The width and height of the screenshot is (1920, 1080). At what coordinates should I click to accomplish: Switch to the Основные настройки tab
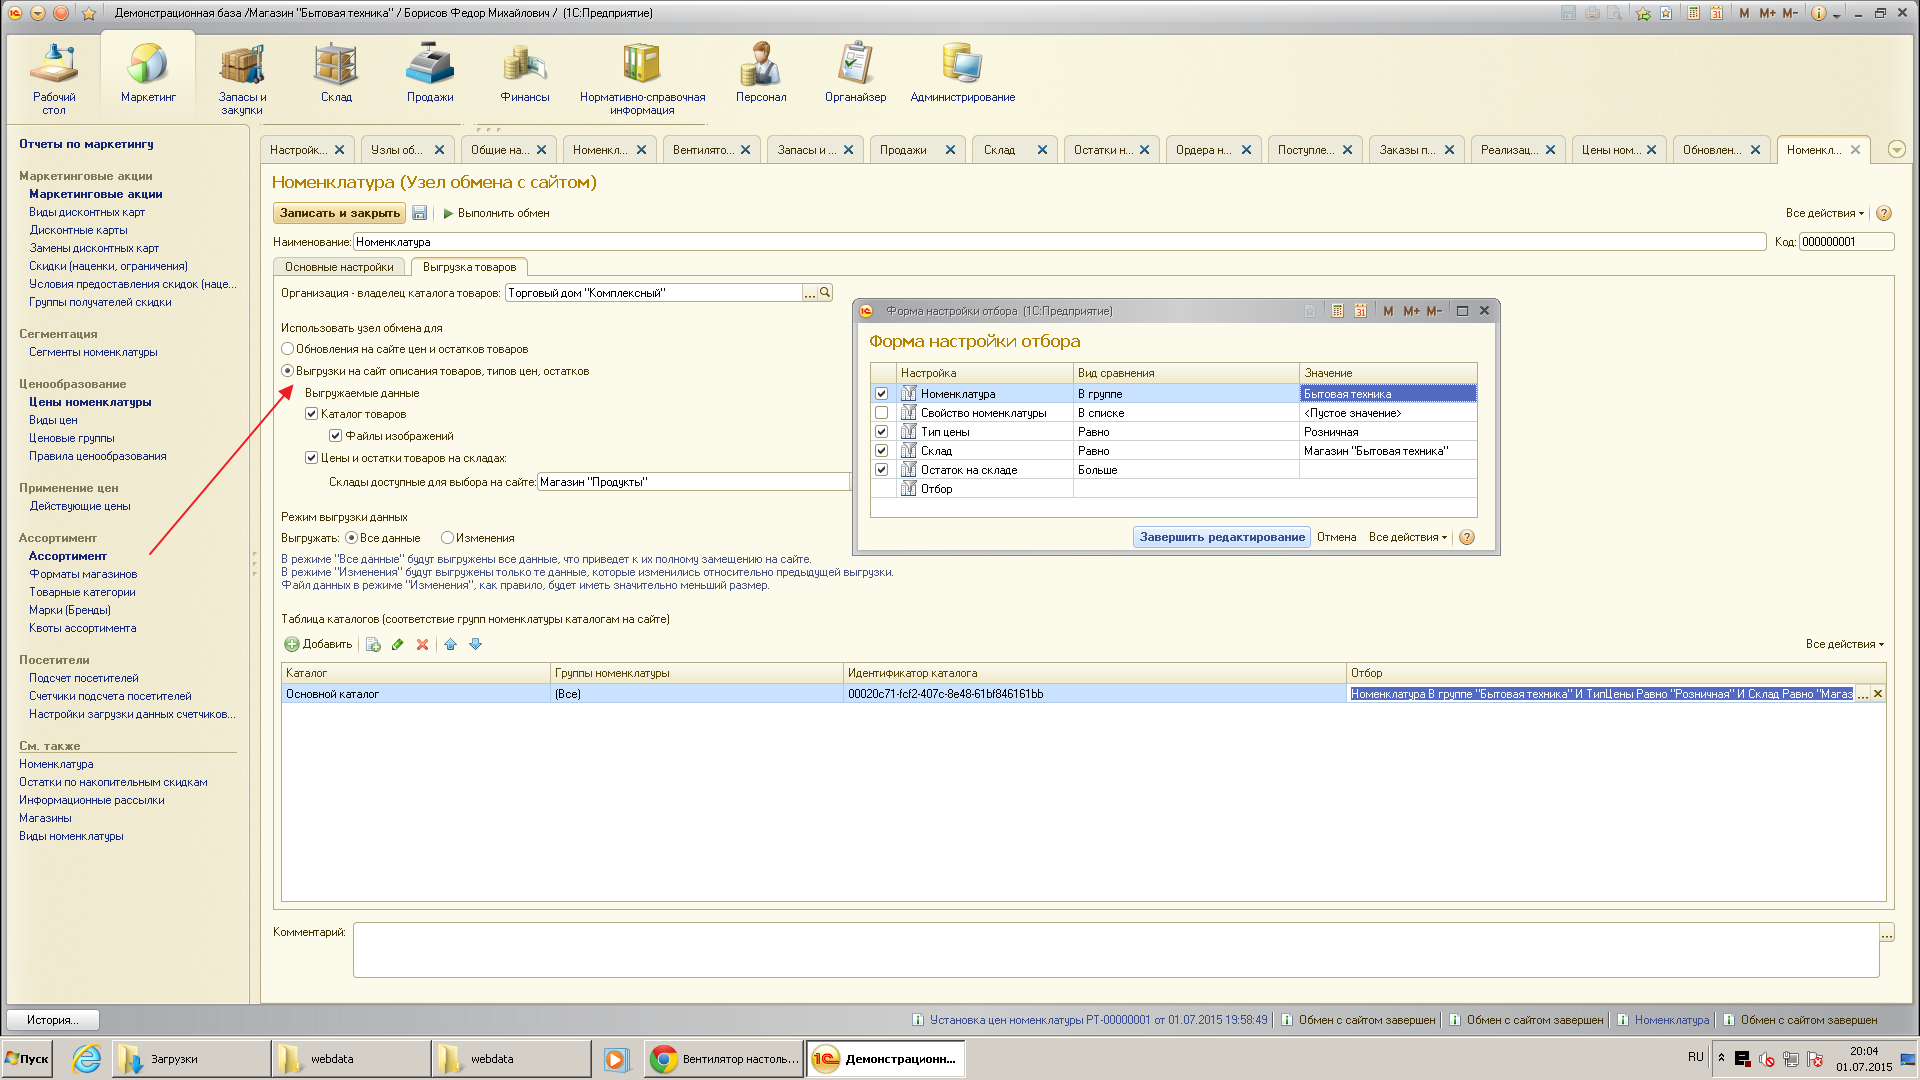point(339,267)
